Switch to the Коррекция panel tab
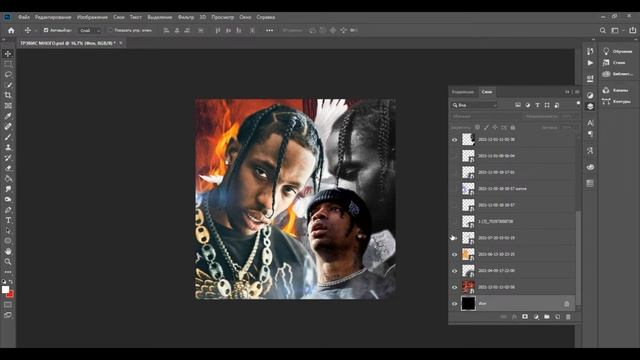 click(463, 92)
